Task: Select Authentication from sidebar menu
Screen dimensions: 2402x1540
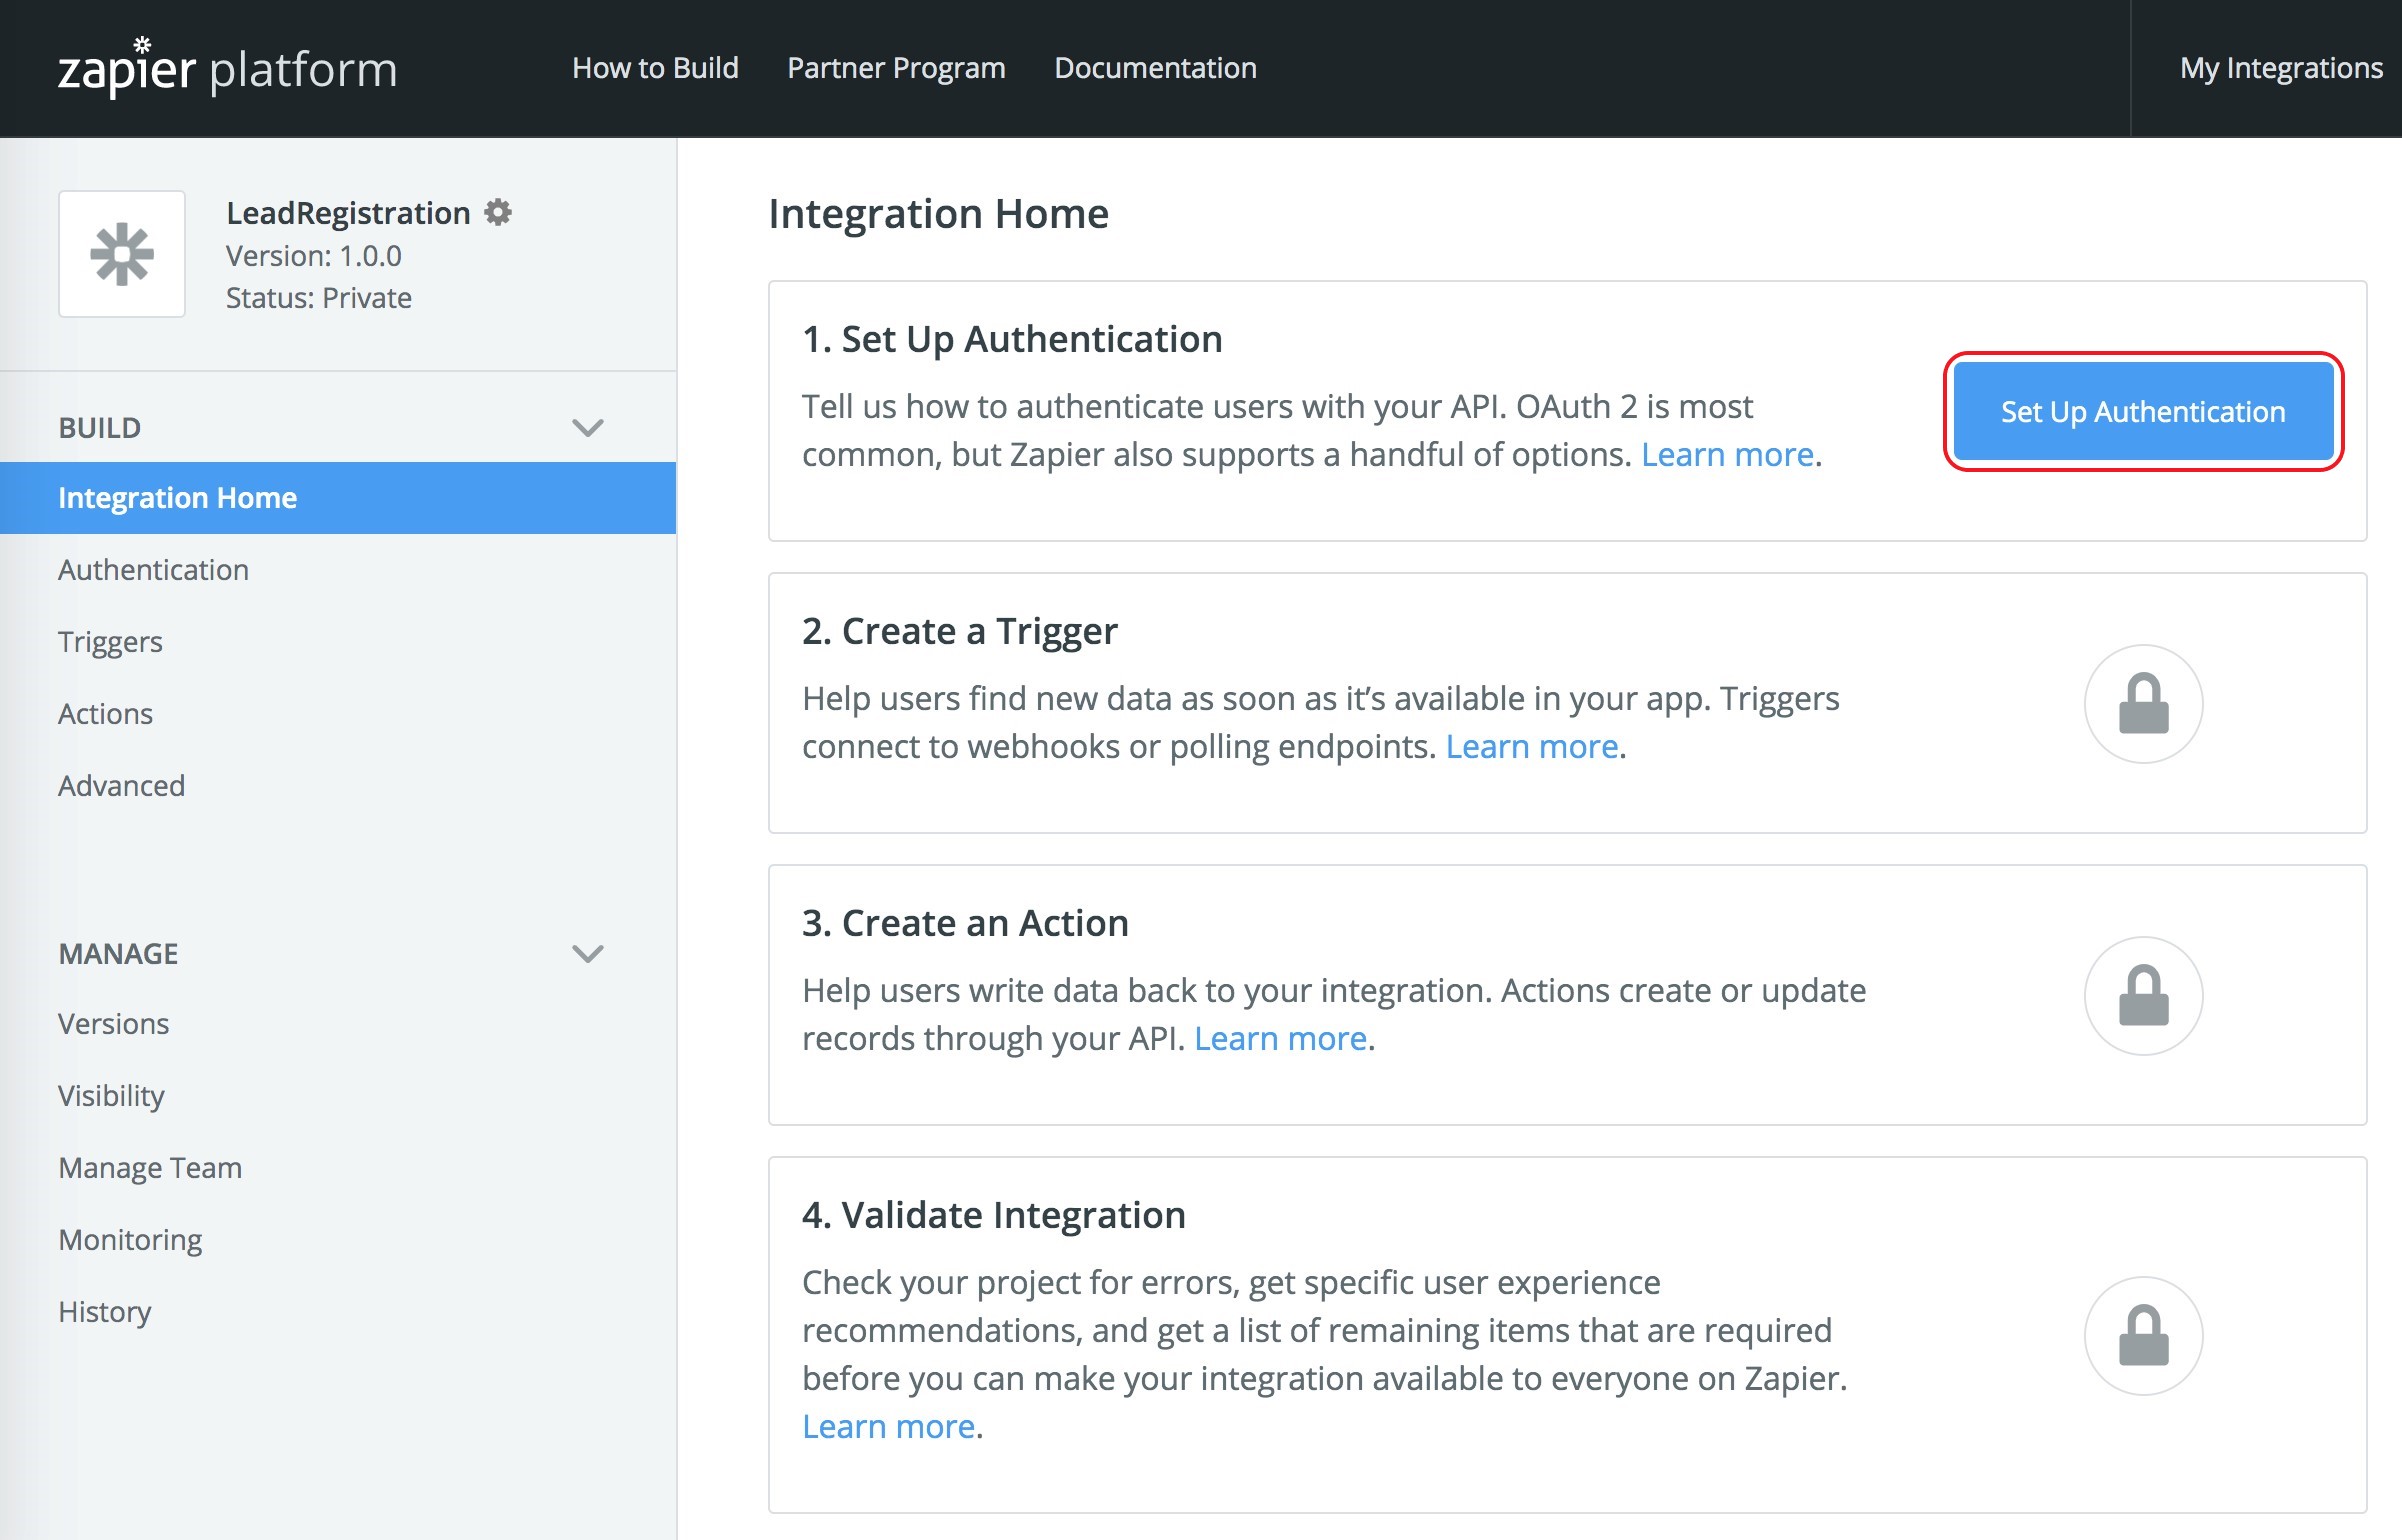Action: 152,569
